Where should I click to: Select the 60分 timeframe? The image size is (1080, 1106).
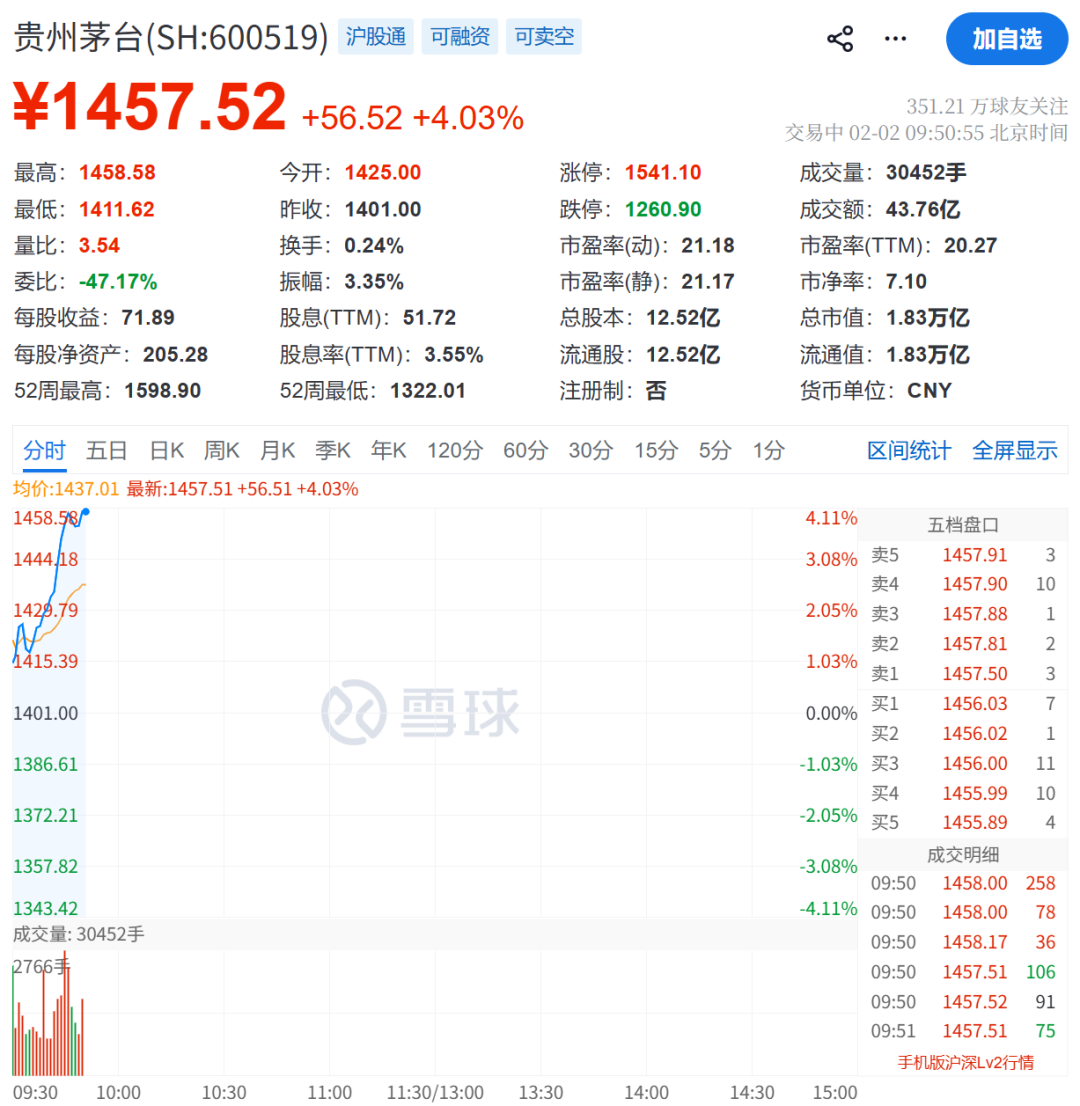point(524,450)
